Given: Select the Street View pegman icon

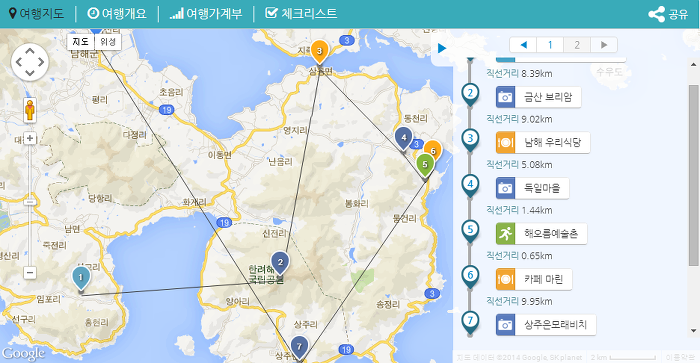Looking at the screenshot, I should (x=30, y=110).
